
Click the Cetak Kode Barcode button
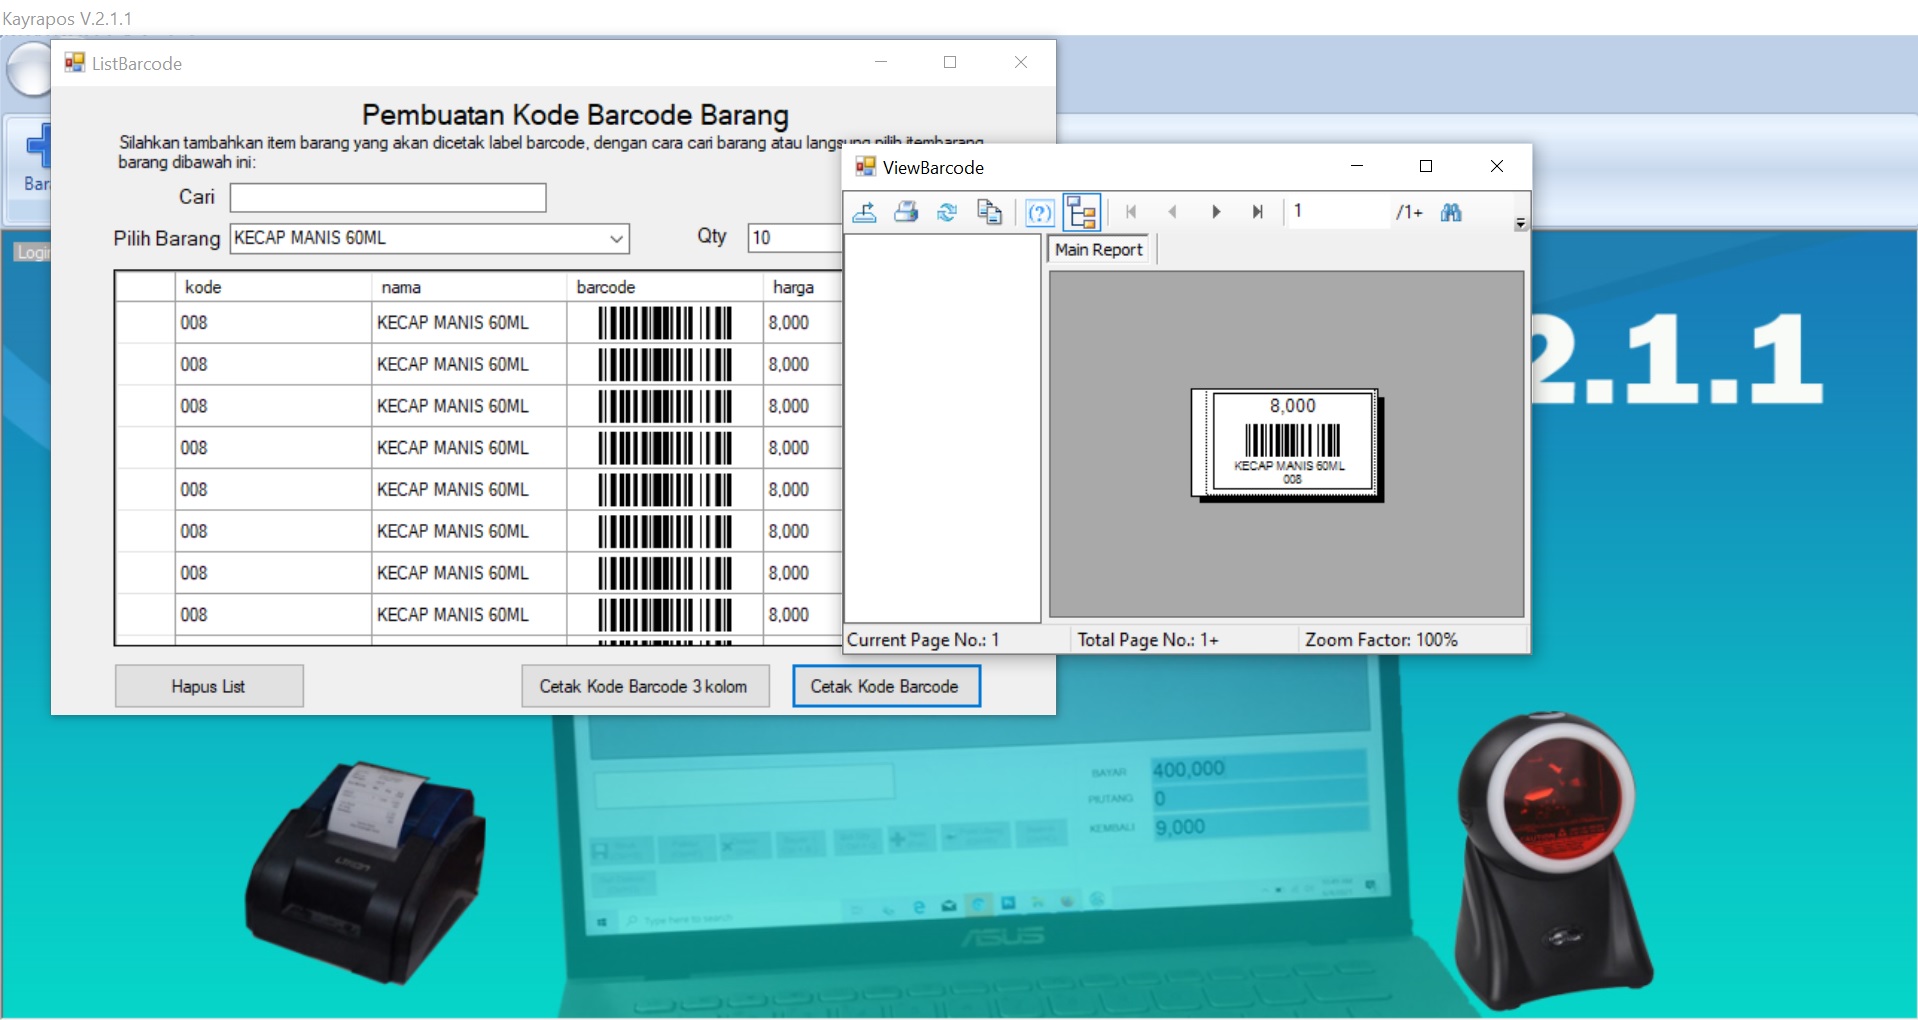pos(885,686)
